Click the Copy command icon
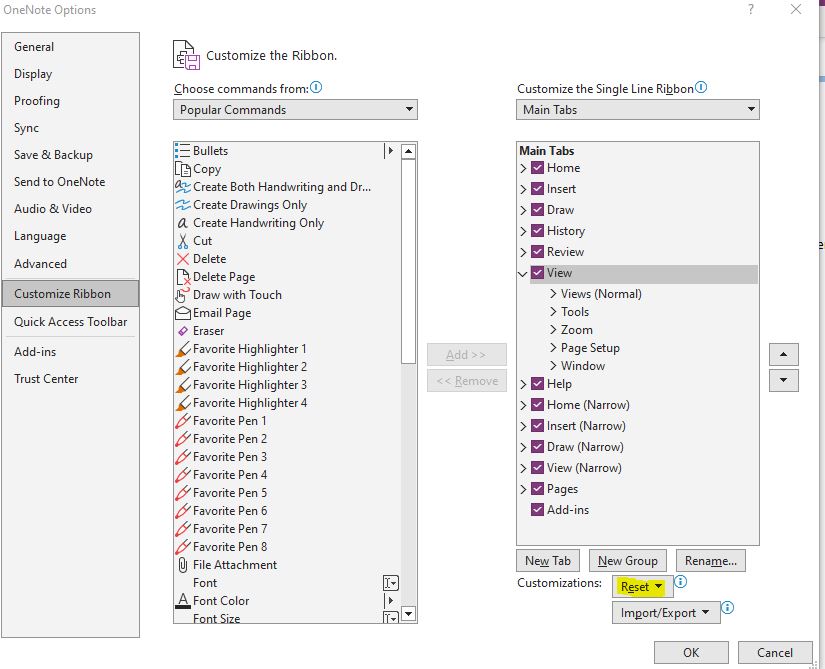Image resolution: width=825 pixels, height=669 pixels. (x=183, y=169)
